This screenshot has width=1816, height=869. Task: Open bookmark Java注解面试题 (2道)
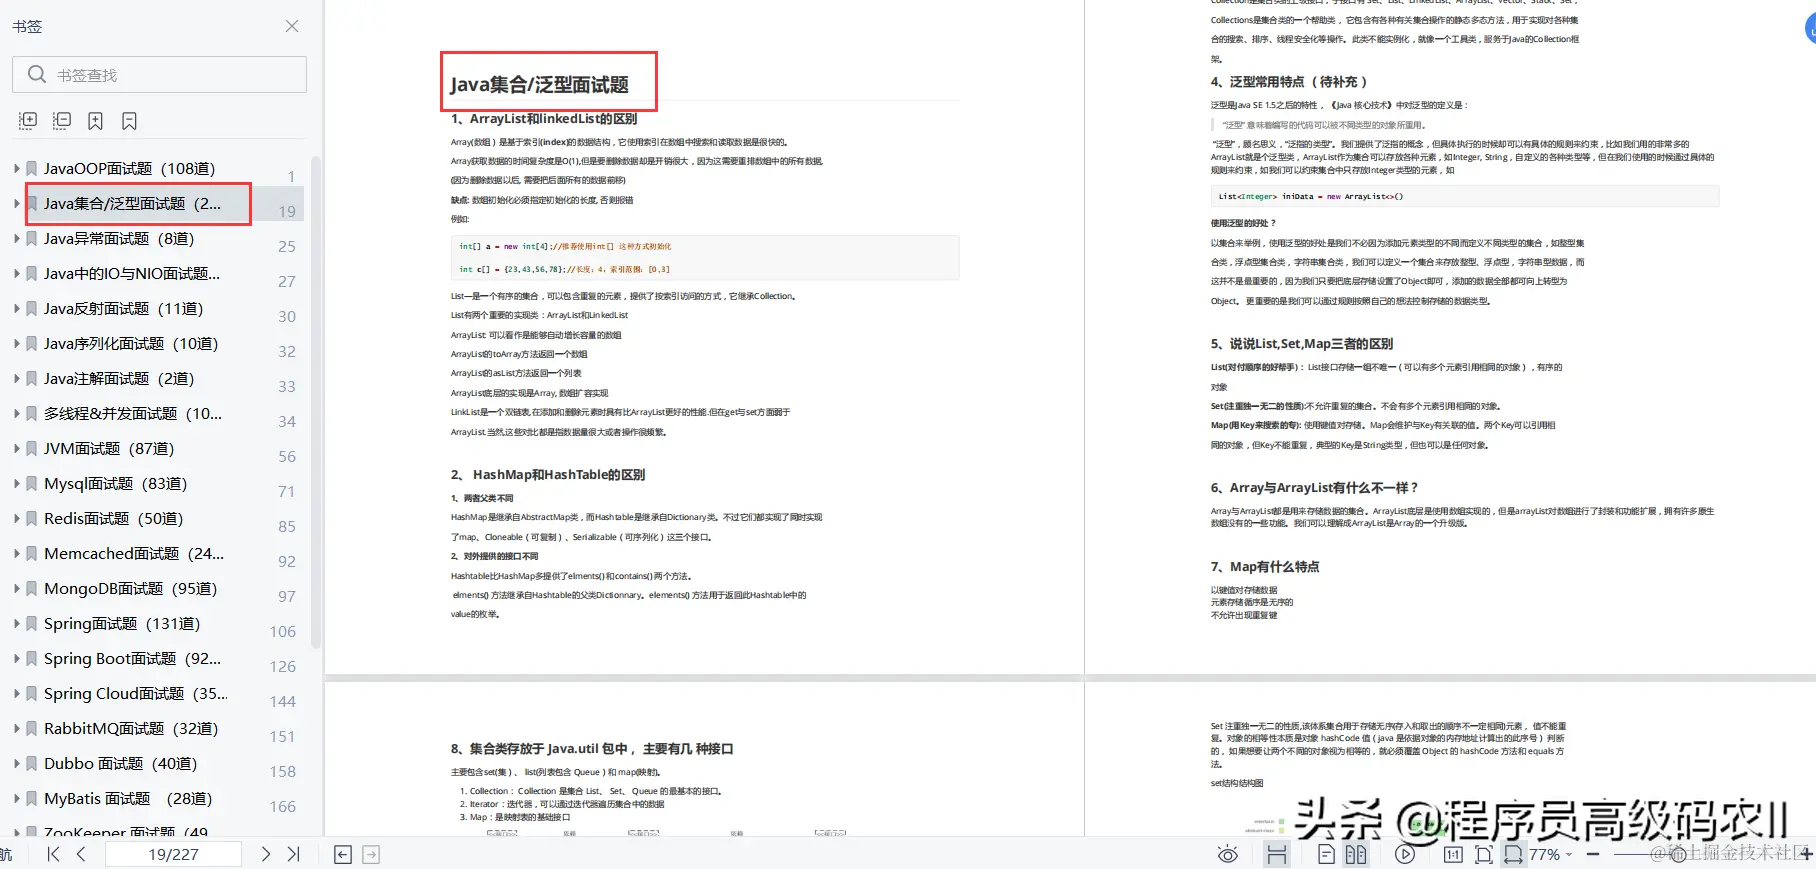119,378
